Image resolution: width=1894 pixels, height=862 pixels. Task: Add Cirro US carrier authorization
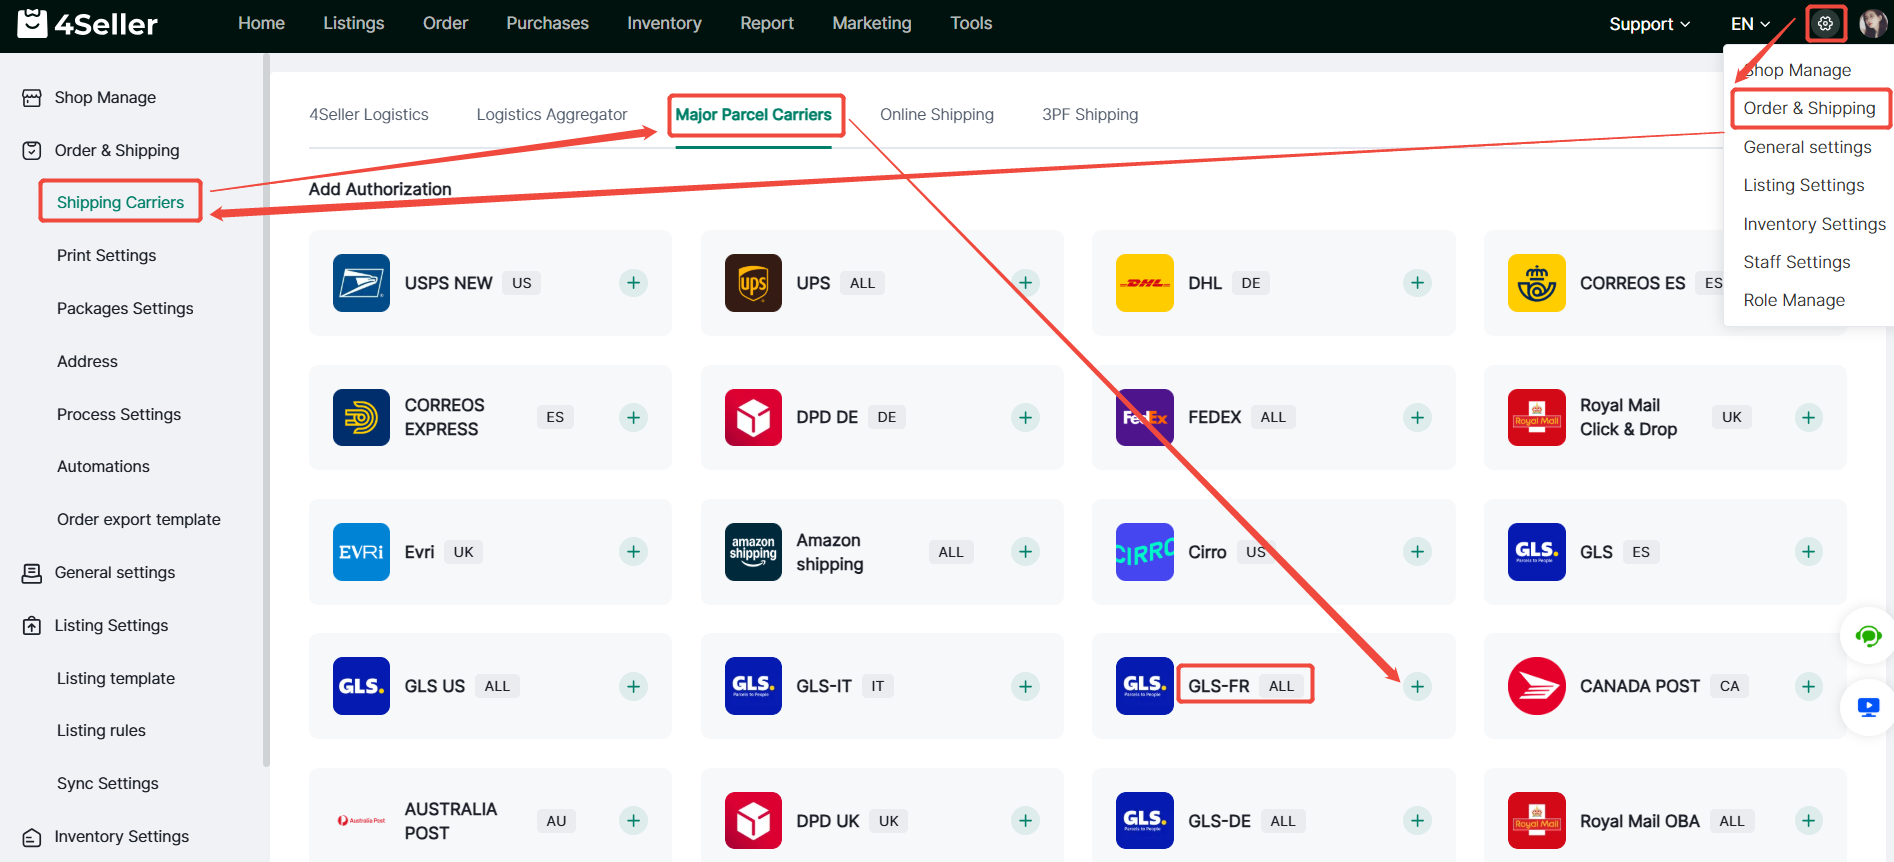tap(1417, 552)
